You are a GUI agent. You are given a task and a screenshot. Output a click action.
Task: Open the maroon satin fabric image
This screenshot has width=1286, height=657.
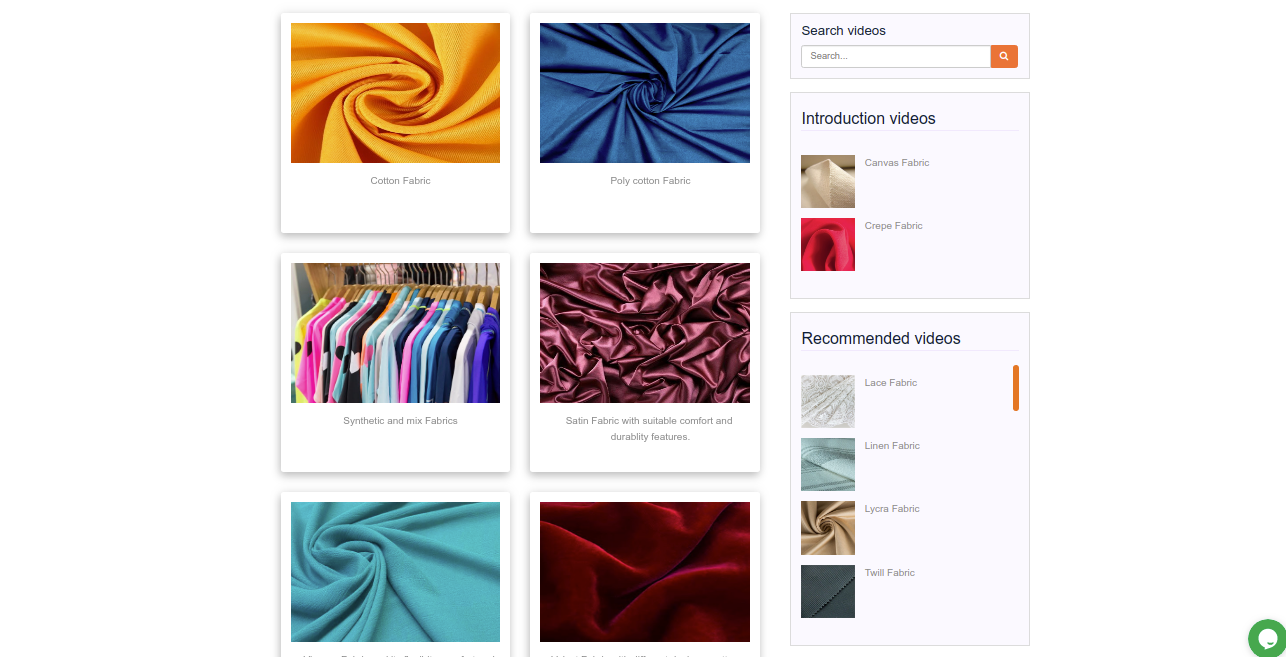point(645,333)
